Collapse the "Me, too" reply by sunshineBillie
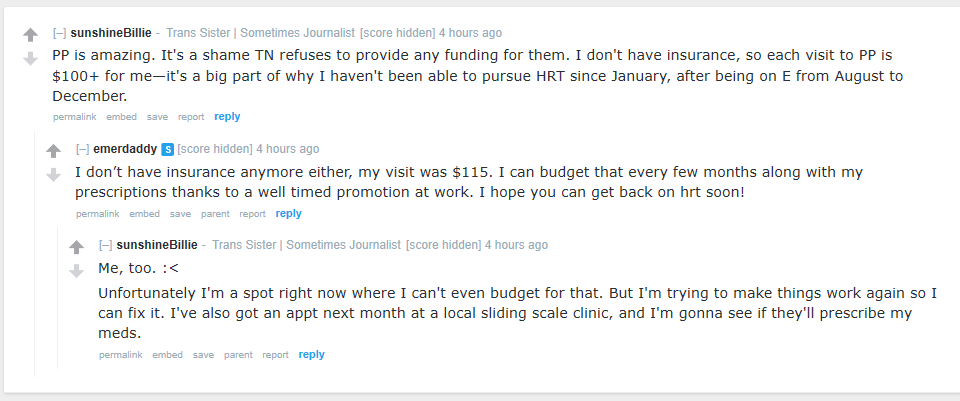Image resolution: width=960 pixels, height=401 pixels. click(x=105, y=245)
